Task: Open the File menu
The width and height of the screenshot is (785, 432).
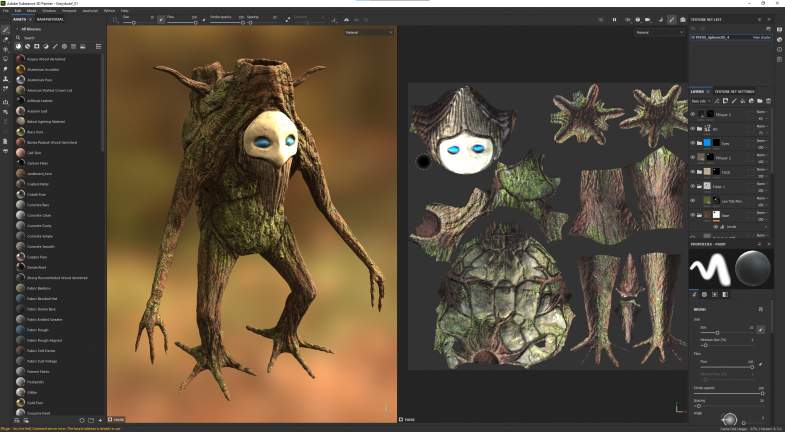Action: (x=6, y=11)
